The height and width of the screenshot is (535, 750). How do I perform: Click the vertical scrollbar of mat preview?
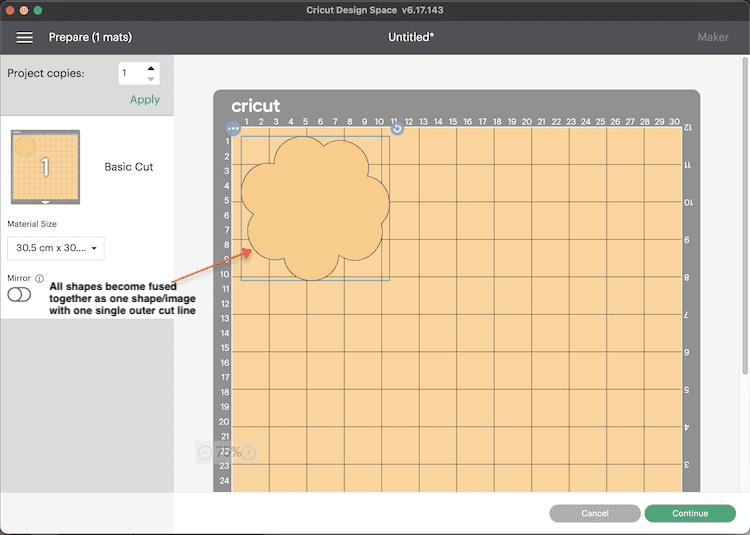[x=745, y=215]
